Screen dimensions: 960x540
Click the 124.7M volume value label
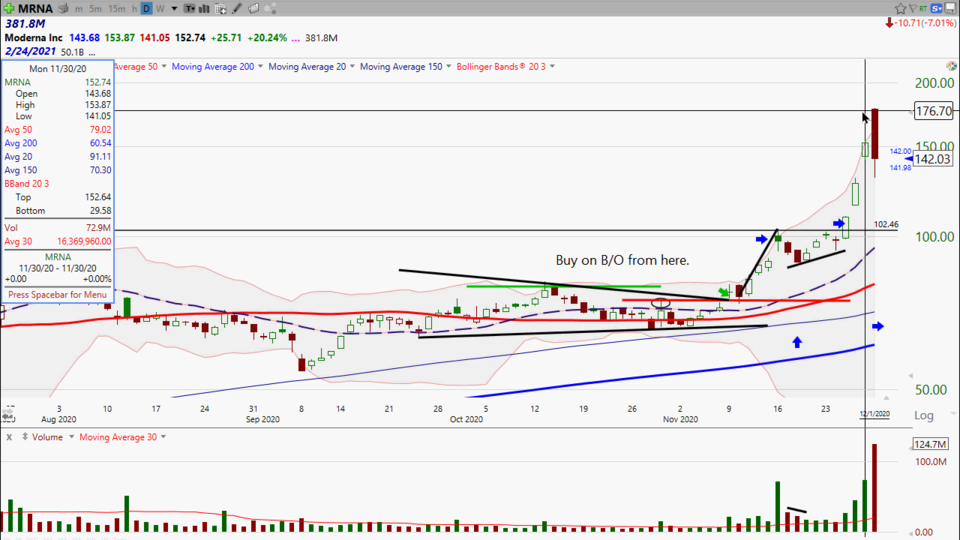(931, 444)
